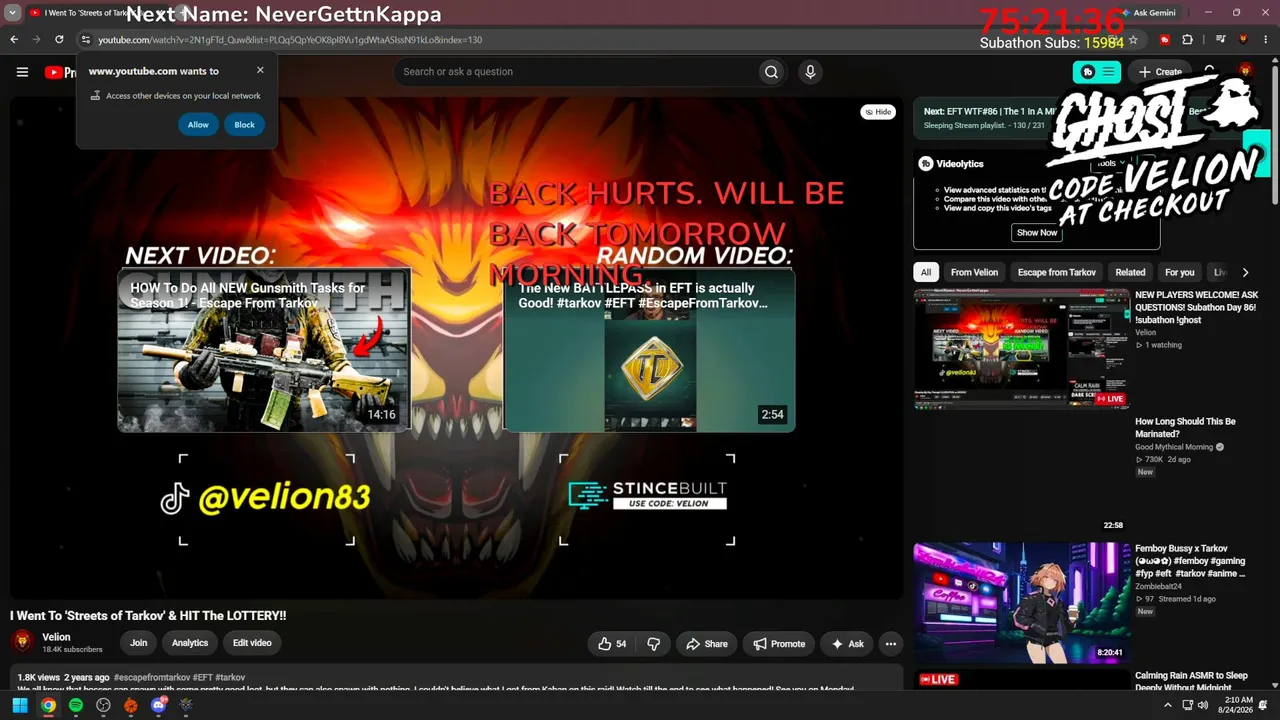Open the BATTLEPASS random video end card

(x=649, y=350)
